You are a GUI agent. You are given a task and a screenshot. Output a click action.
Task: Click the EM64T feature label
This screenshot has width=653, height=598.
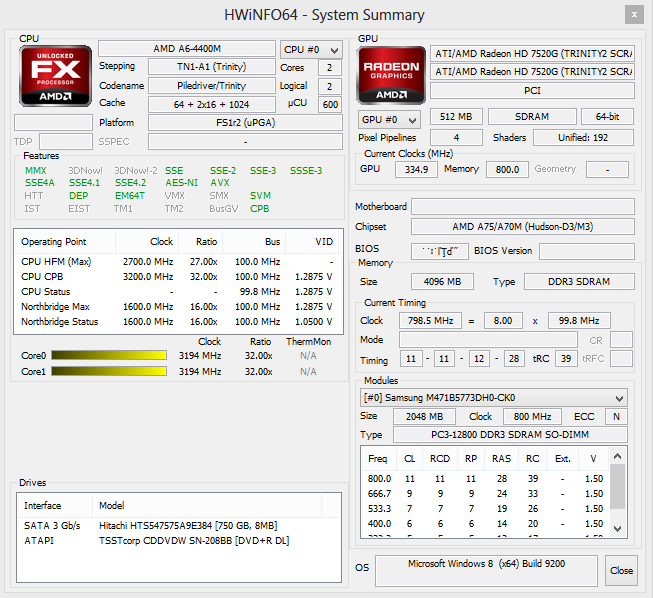point(130,196)
